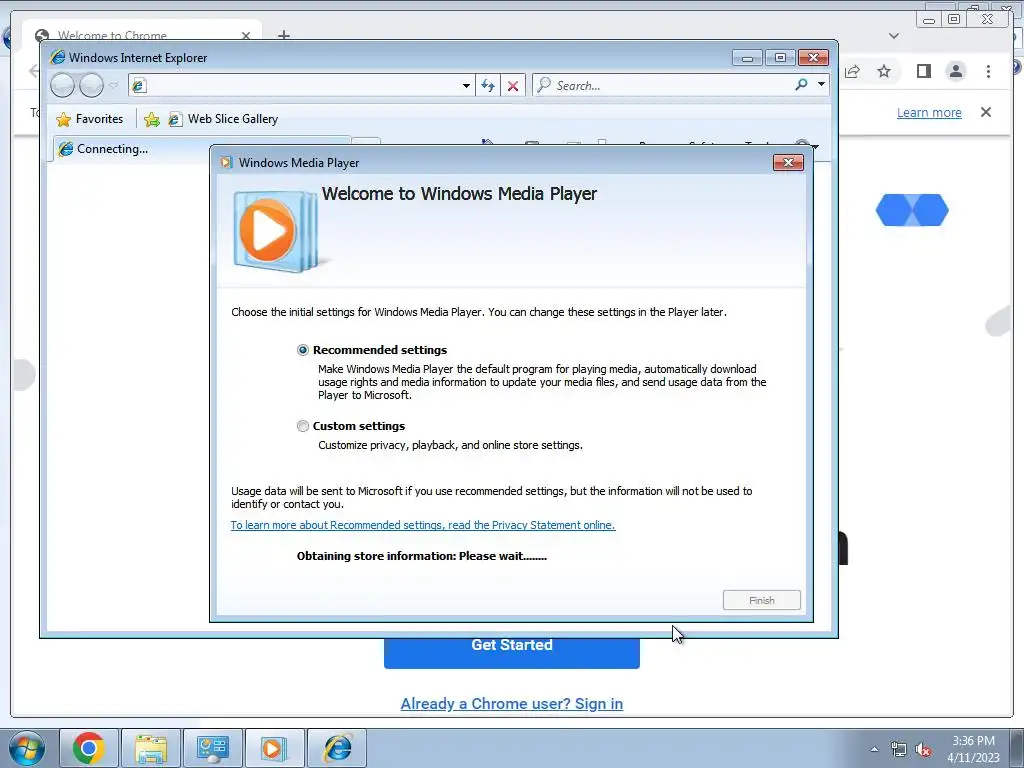Viewport: 1024px width, 768px height.
Task: Open the Favorites button
Action: coord(89,119)
